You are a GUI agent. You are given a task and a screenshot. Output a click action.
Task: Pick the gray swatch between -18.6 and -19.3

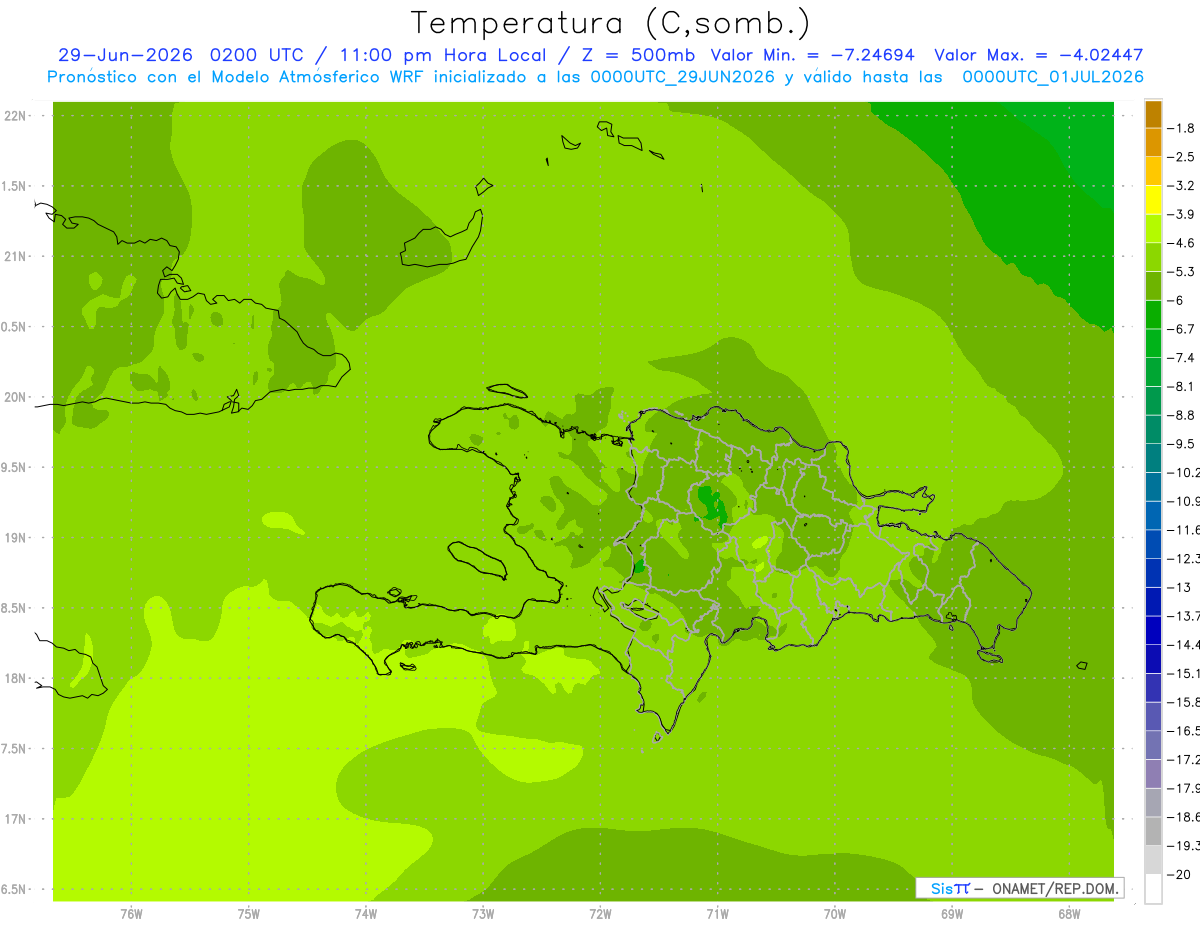coord(1153,831)
